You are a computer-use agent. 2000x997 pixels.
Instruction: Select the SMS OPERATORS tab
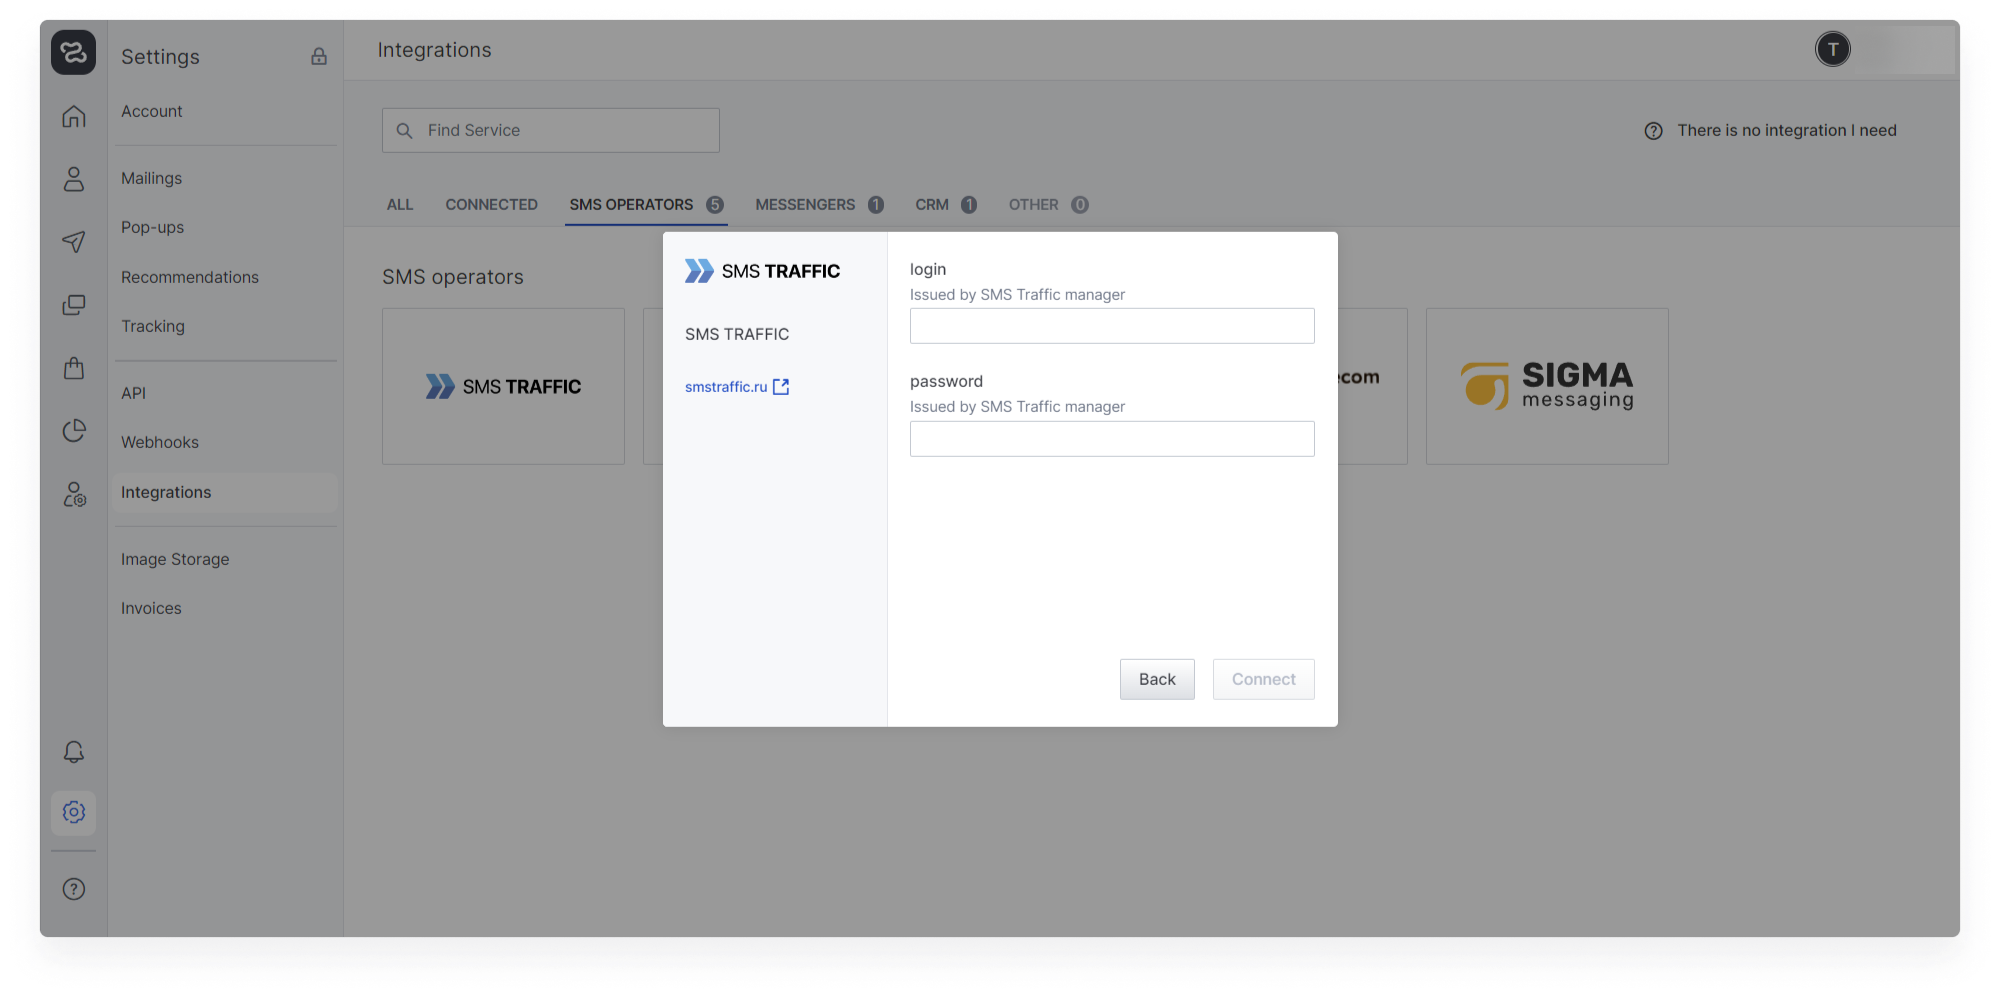(x=646, y=205)
